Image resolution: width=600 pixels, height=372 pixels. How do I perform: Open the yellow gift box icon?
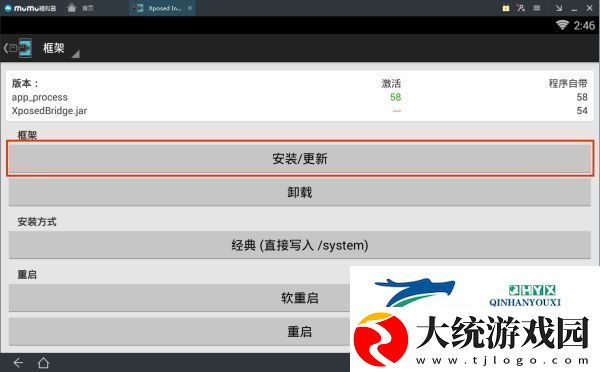tap(506, 8)
